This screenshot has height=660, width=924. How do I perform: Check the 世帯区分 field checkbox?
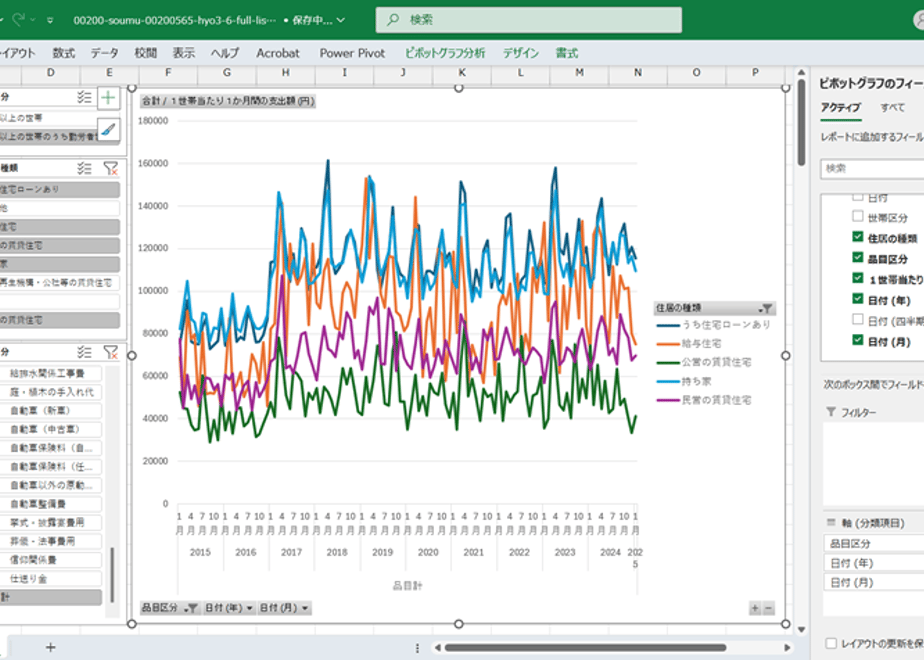(858, 216)
